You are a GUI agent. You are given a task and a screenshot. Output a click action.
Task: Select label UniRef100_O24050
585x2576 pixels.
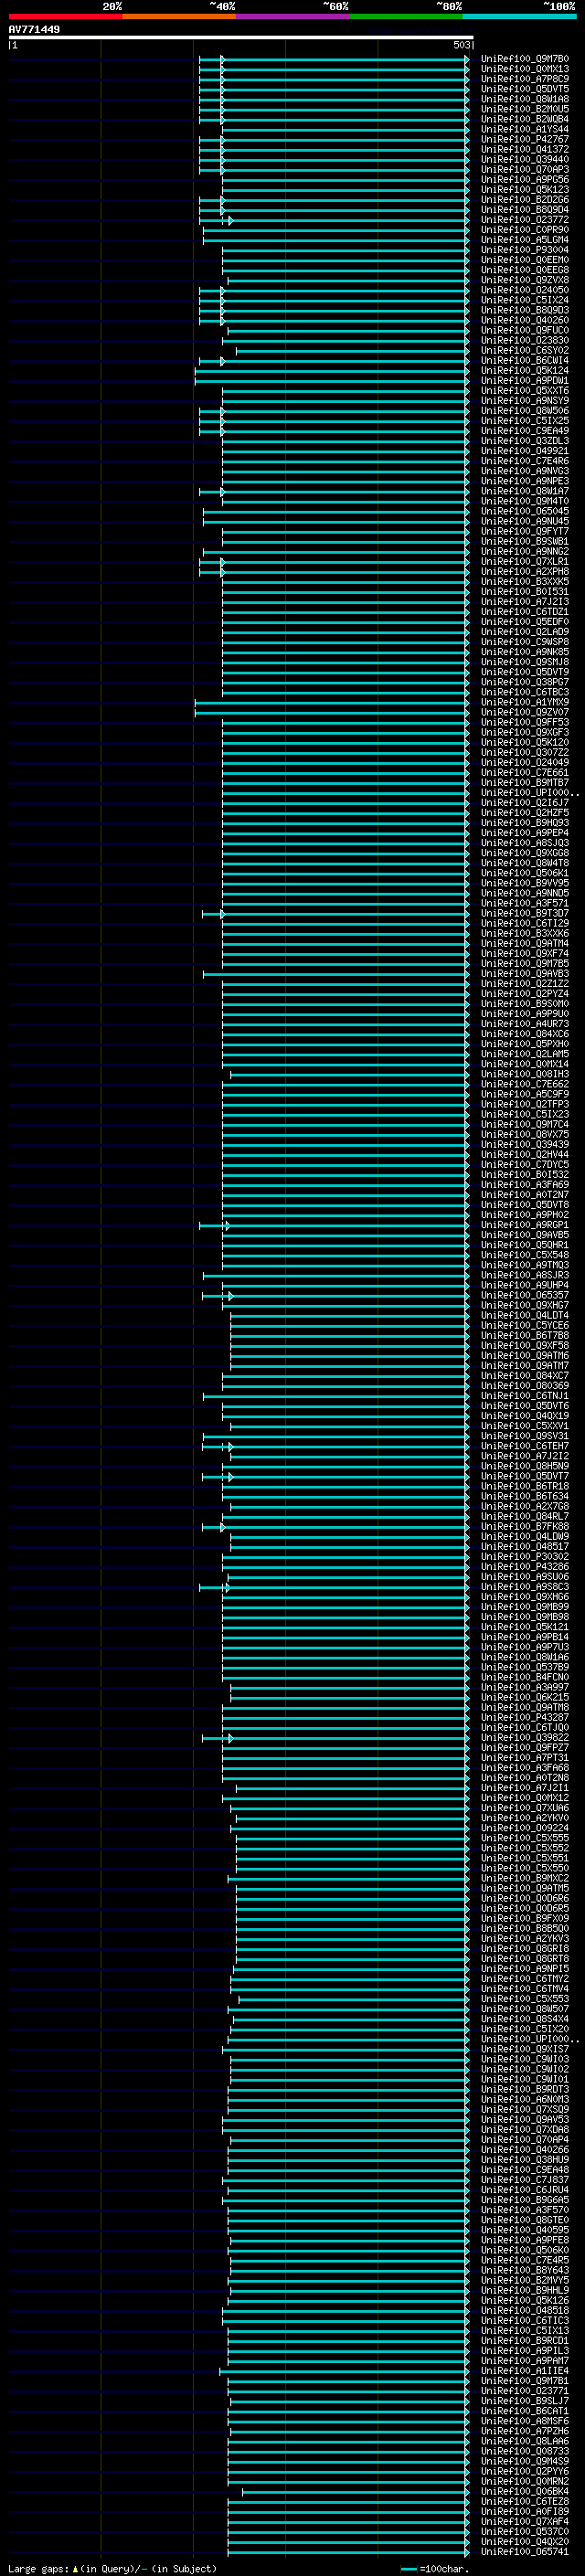524,290
